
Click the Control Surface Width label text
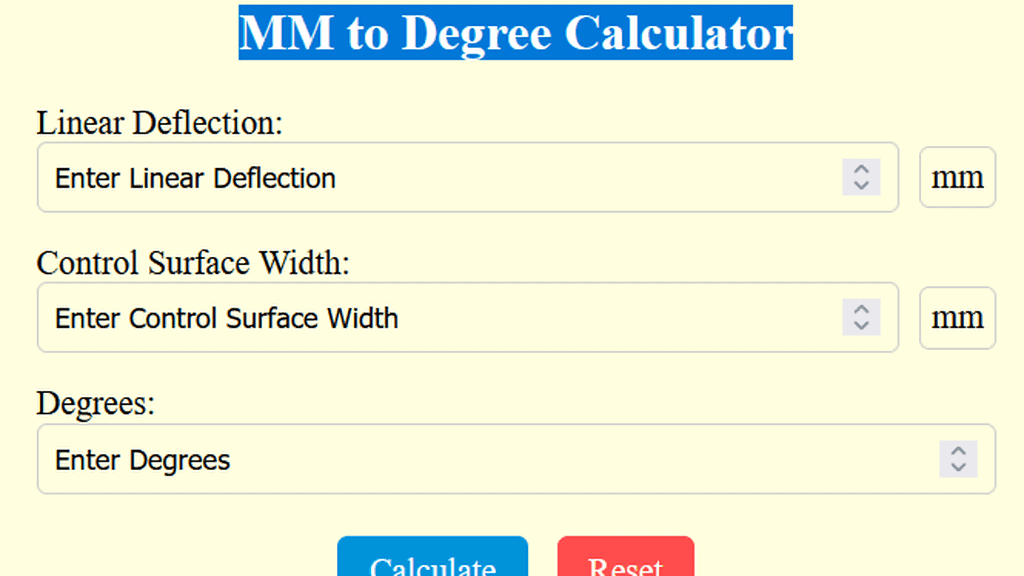[x=193, y=263]
